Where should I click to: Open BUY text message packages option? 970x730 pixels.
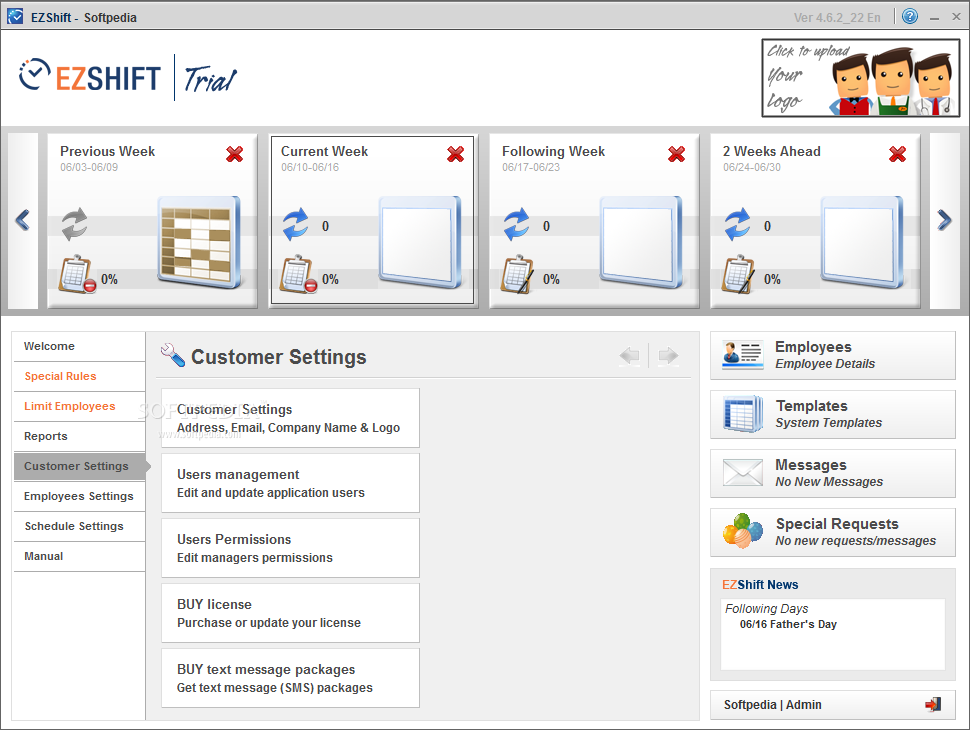pos(290,678)
